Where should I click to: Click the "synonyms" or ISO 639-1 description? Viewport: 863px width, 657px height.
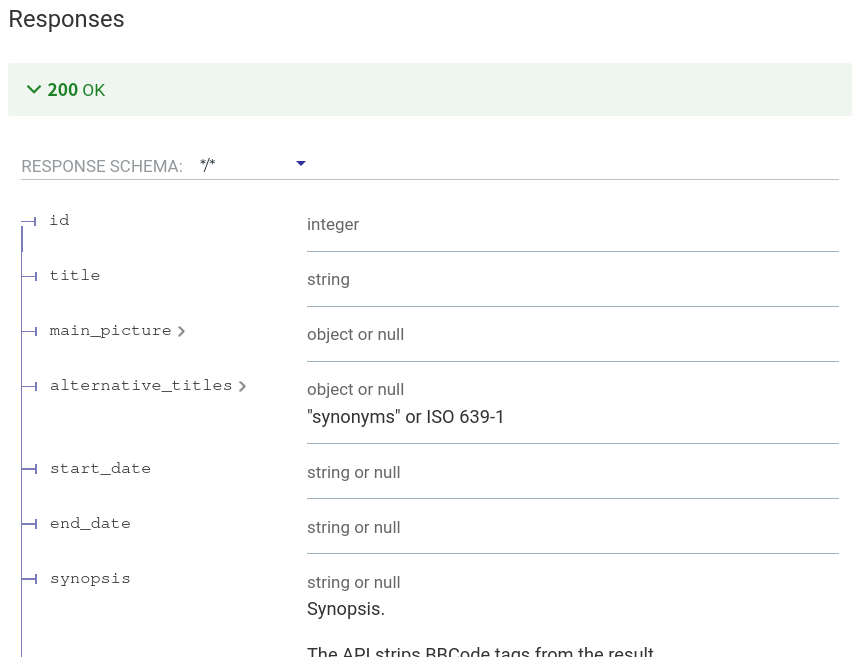point(405,416)
